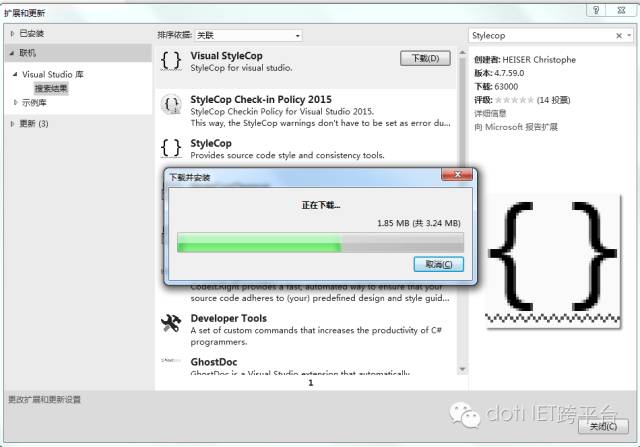Select the Developer Tools result title
This screenshot has height=447, width=640.
coord(229,318)
